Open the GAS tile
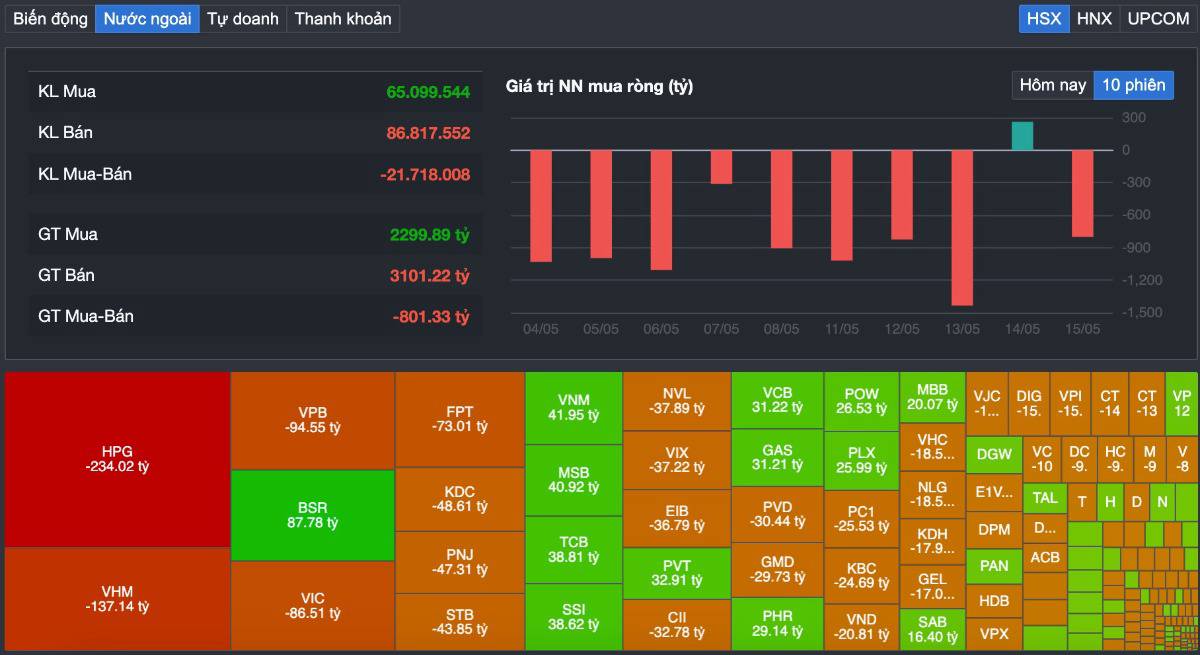 [x=777, y=458]
